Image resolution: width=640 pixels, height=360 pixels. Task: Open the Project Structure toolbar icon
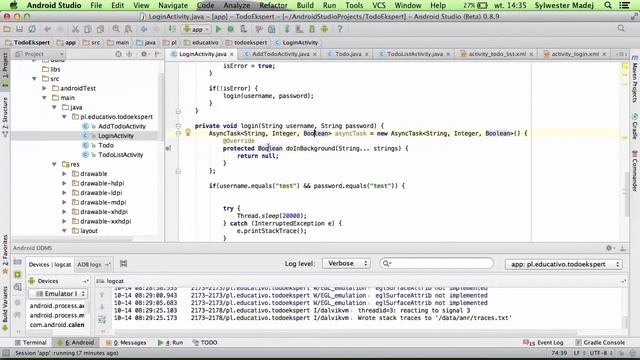click(x=271, y=29)
